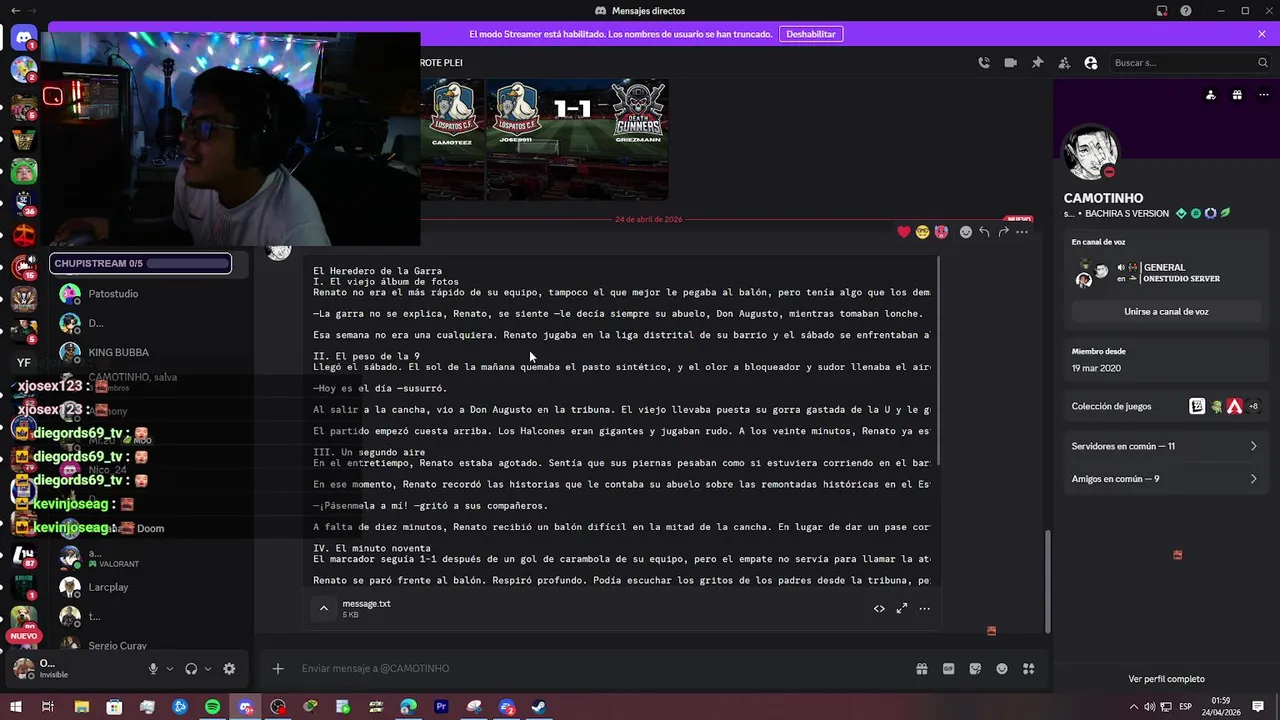This screenshot has width=1280, height=720.
Task: Dismiss the Streamer mode banner
Action: pyautogui.click(x=1262, y=34)
